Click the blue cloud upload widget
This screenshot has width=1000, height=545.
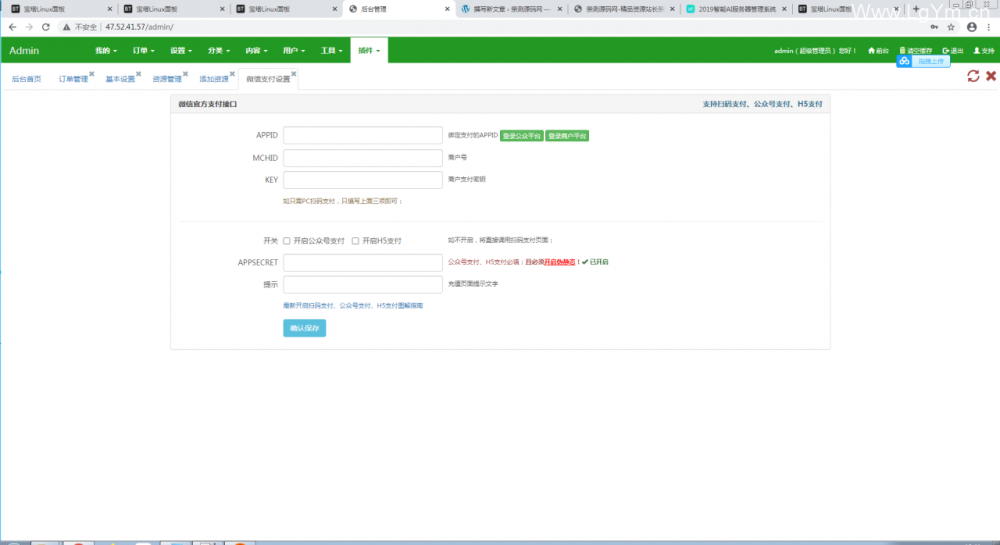[x=923, y=61]
